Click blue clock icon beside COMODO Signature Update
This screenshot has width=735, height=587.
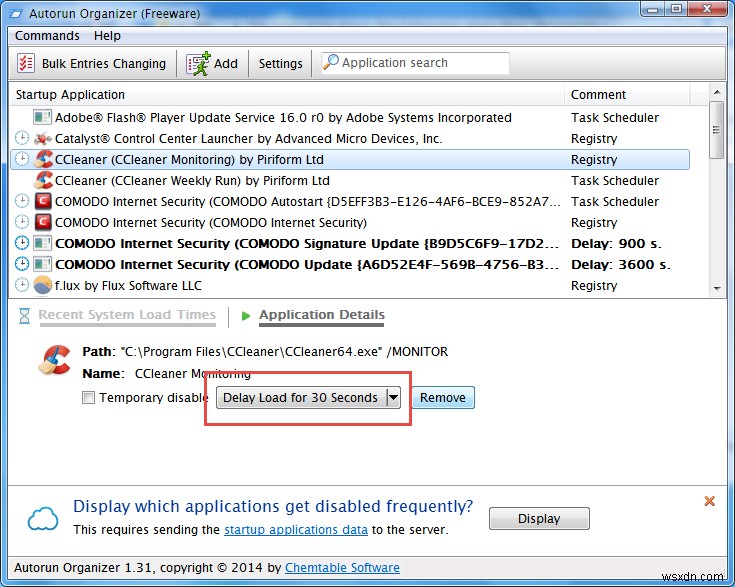click(x=22, y=243)
